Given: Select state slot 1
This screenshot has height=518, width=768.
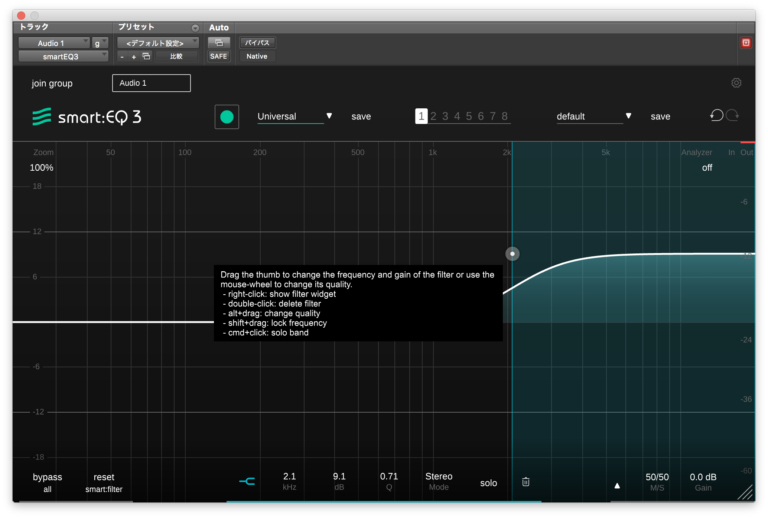Looking at the screenshot, I should pos(421,116).
